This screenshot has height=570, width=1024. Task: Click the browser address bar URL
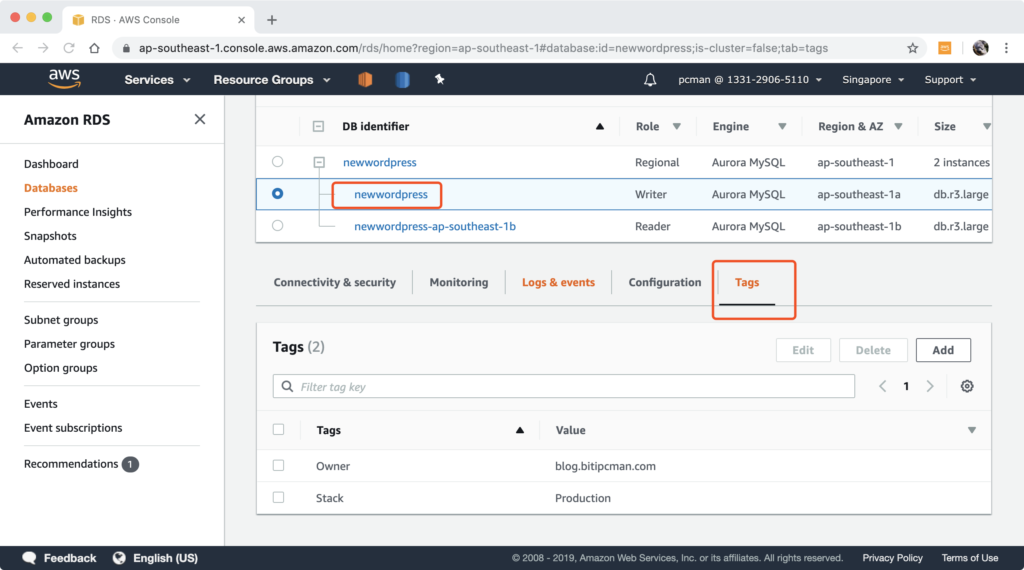click(483, 48)
